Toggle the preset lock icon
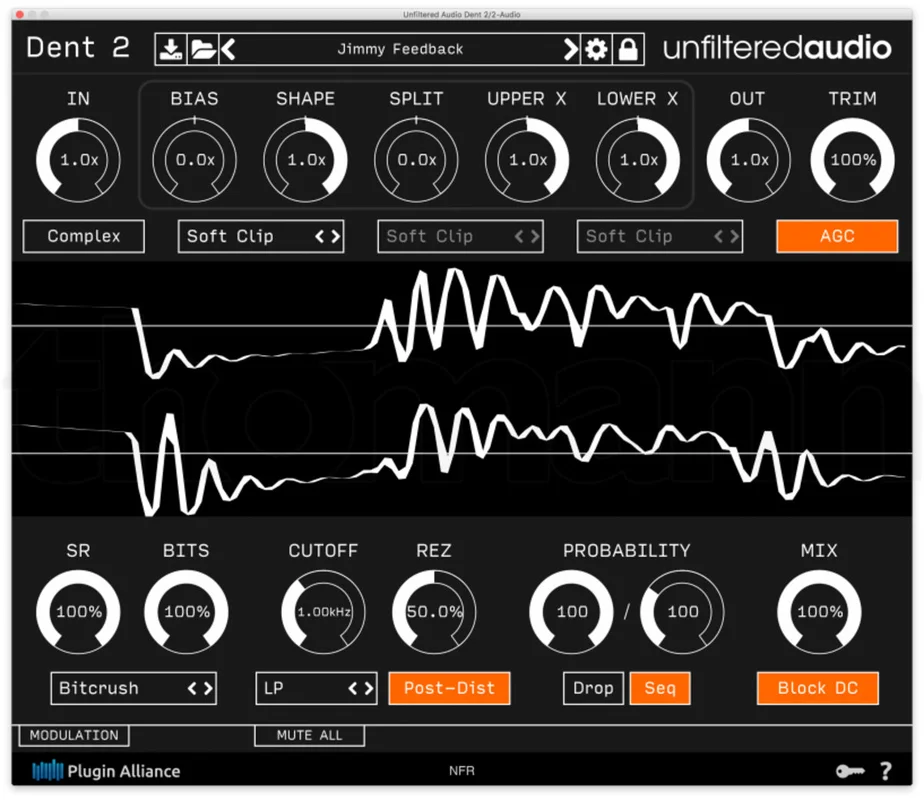Viewport: 924px width, 800px height. (x=628, y=49)
